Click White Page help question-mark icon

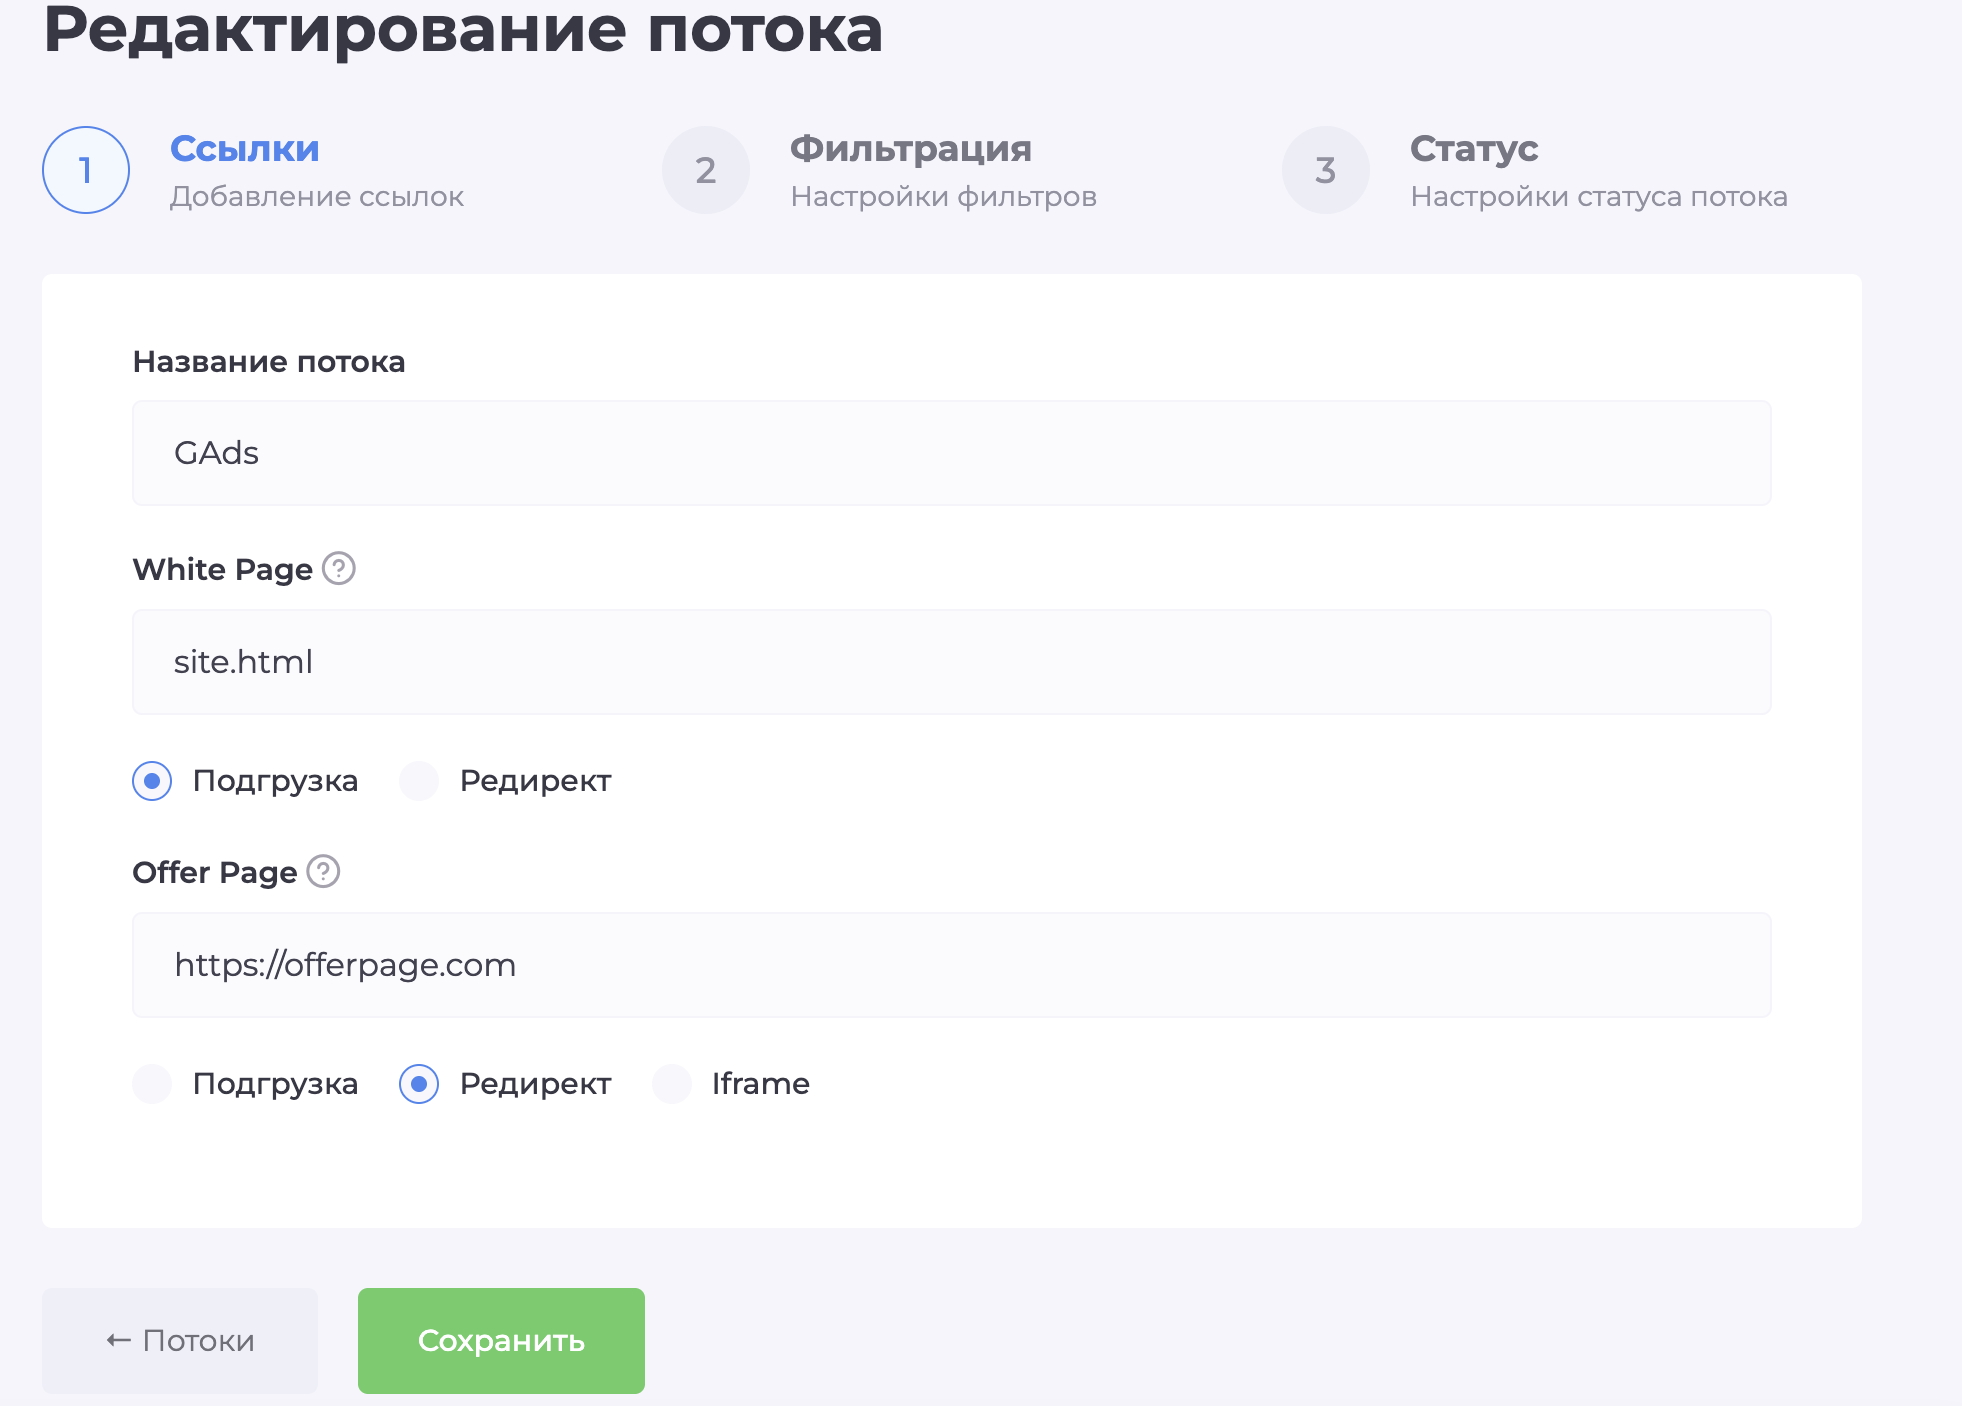339,568
